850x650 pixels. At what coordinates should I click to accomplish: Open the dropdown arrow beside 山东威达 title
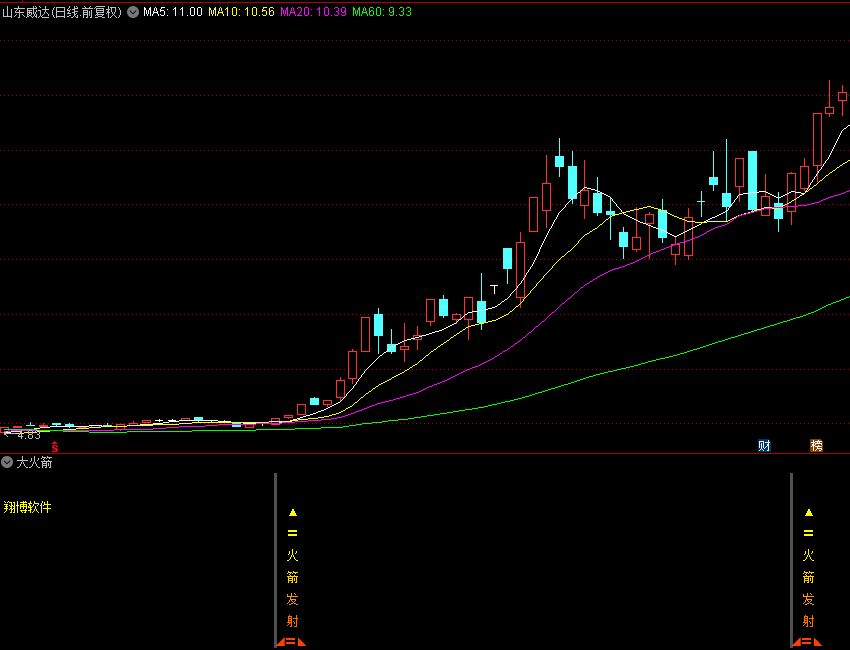point(133,12)
